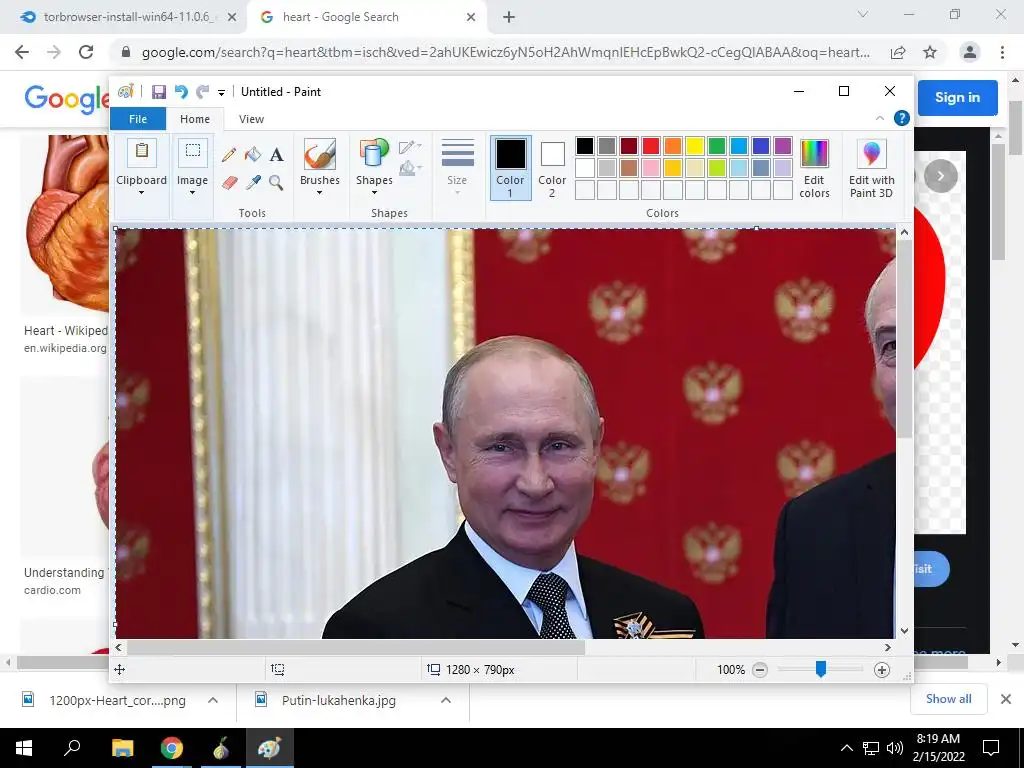Screen dimensions: 1024x768
Task: Click the Size line thickness icon
Action: (x=458, y=153)
